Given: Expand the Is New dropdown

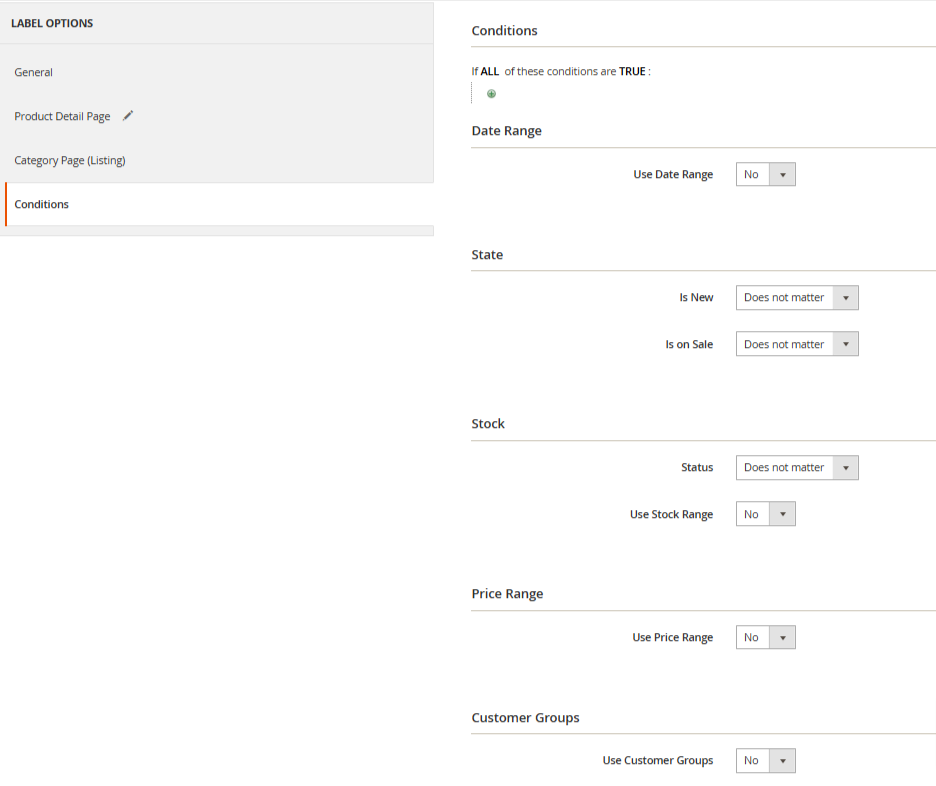Looking at the screenshot, I should (796, 298).
